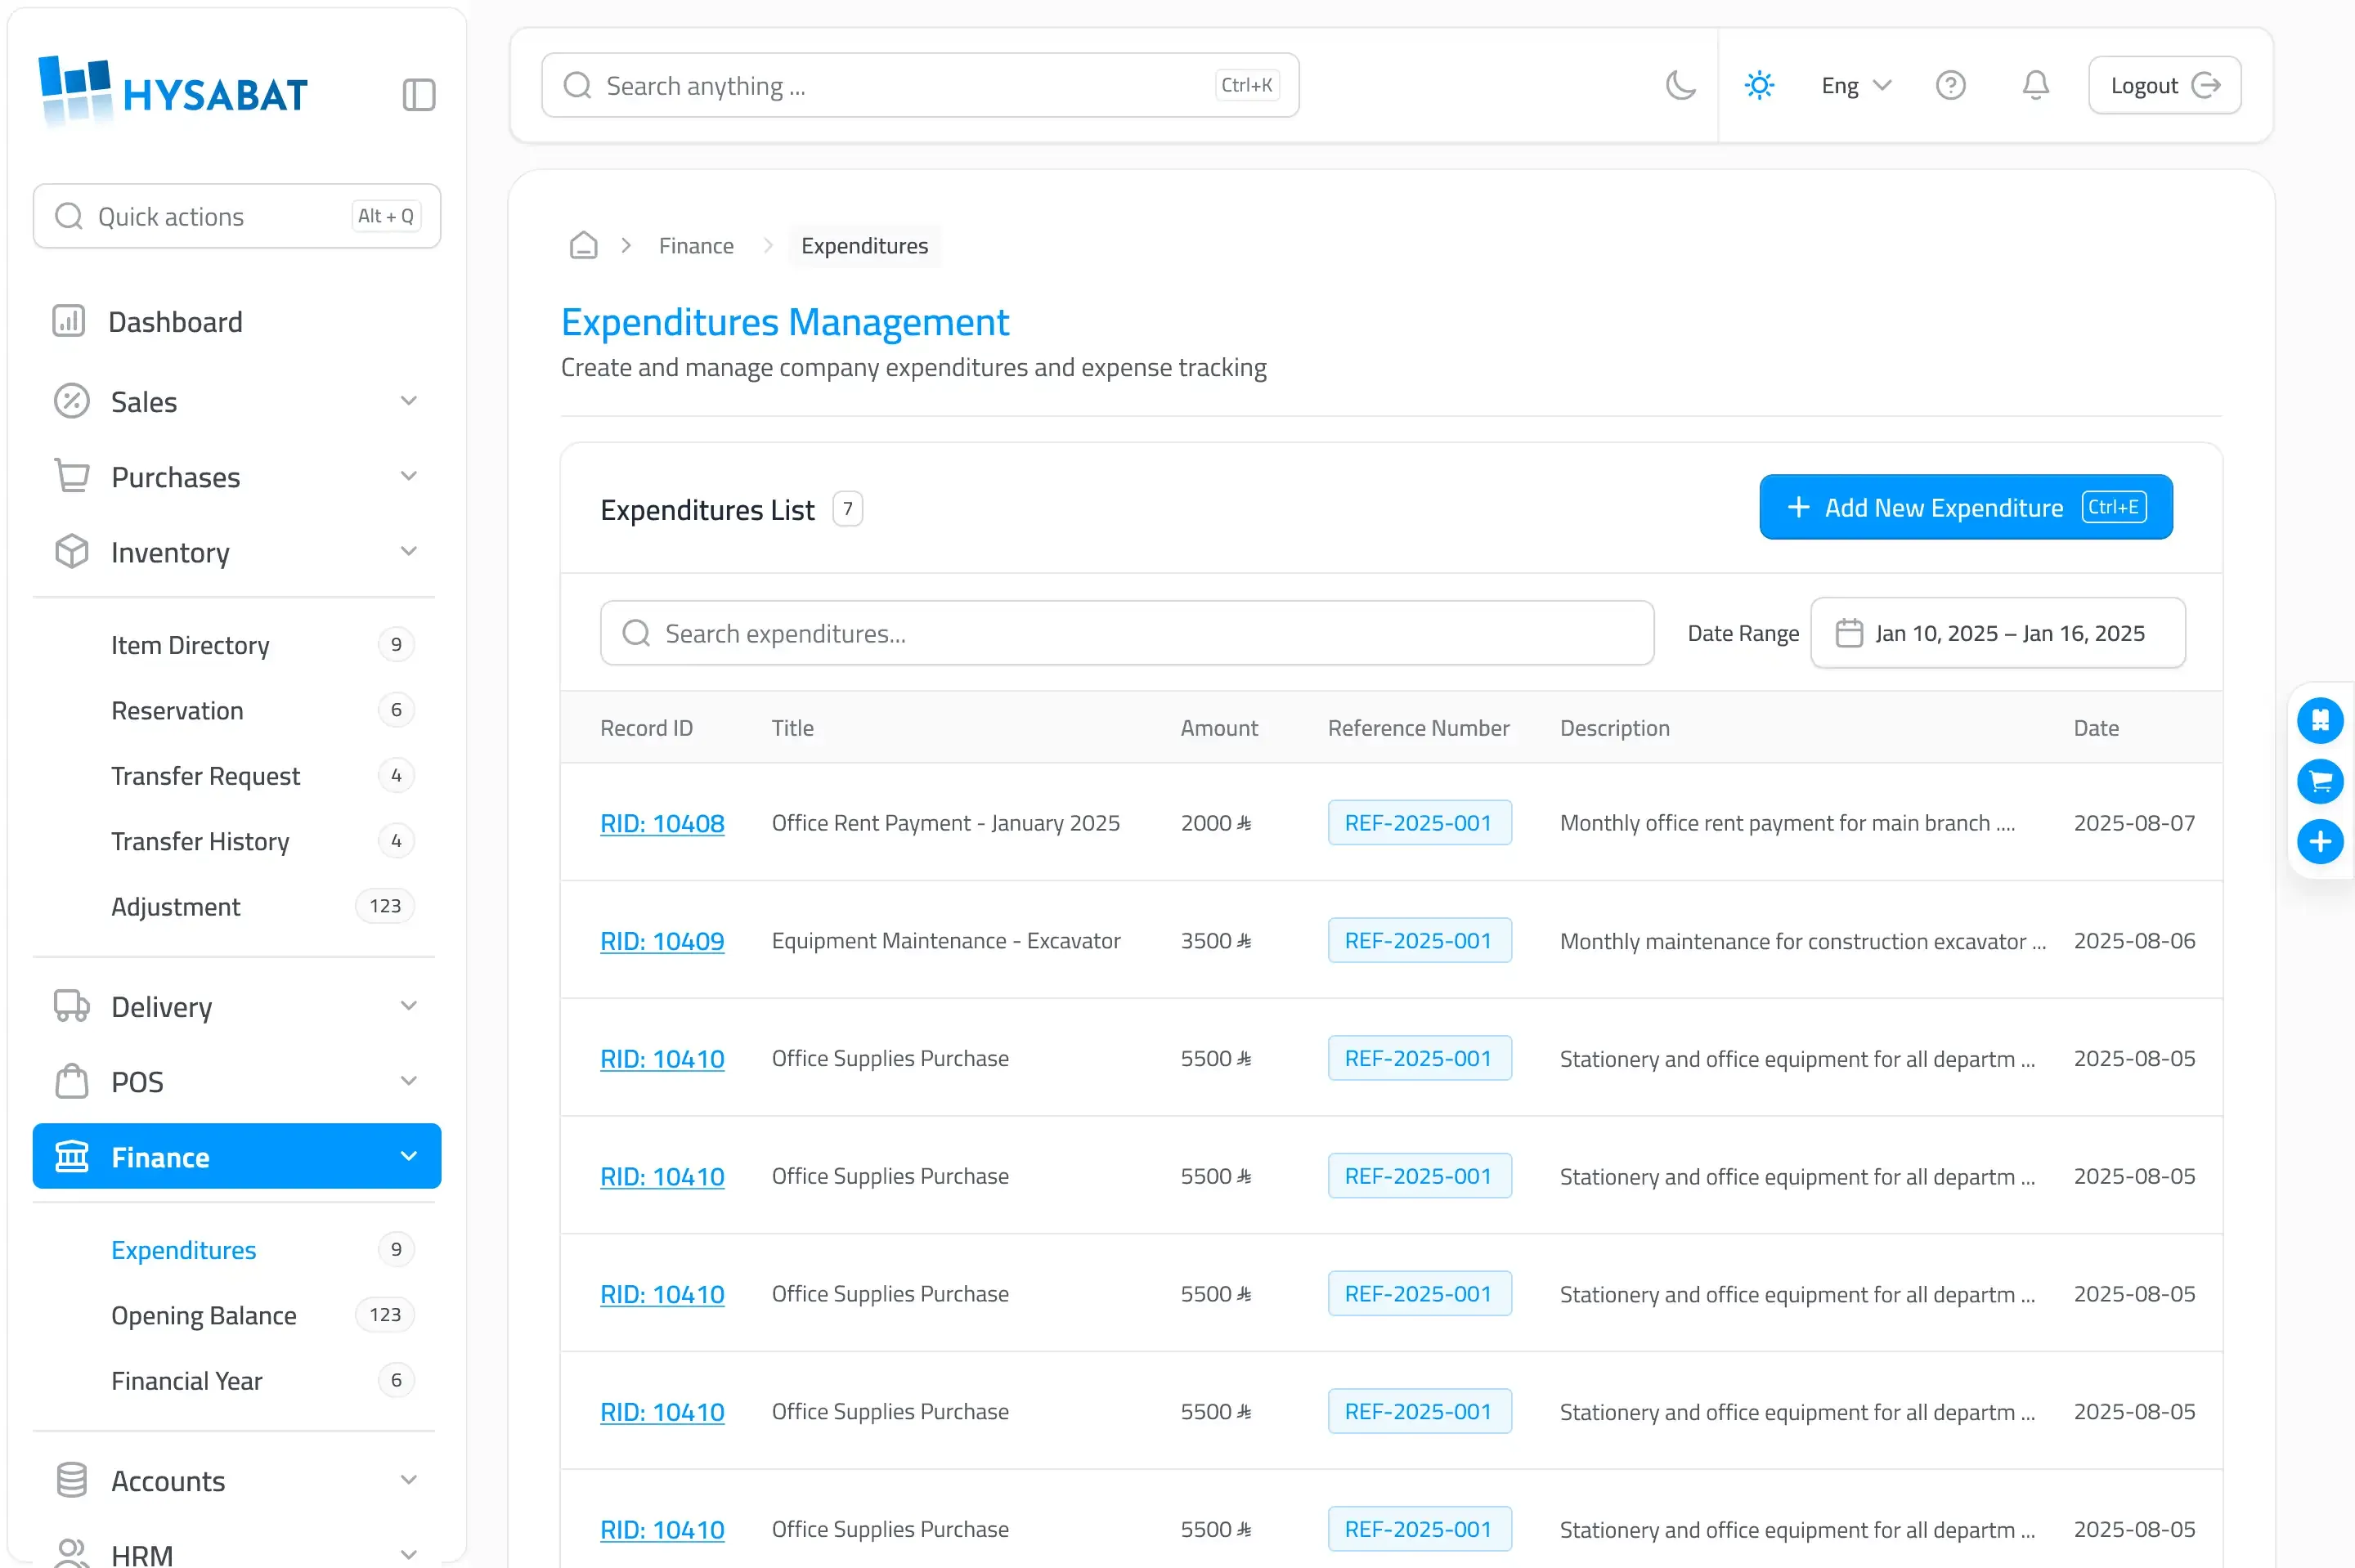Go to home via breadcrumb house icon
The width and height of the screenshot is (2355, 1568).
pos(584,245)
